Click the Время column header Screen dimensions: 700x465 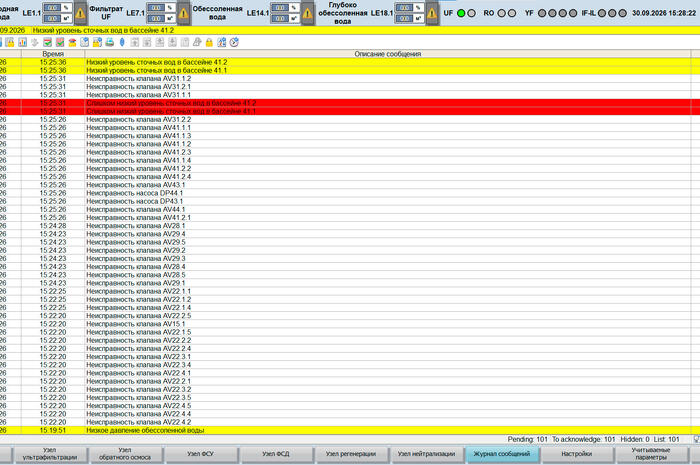pos(53,54)
